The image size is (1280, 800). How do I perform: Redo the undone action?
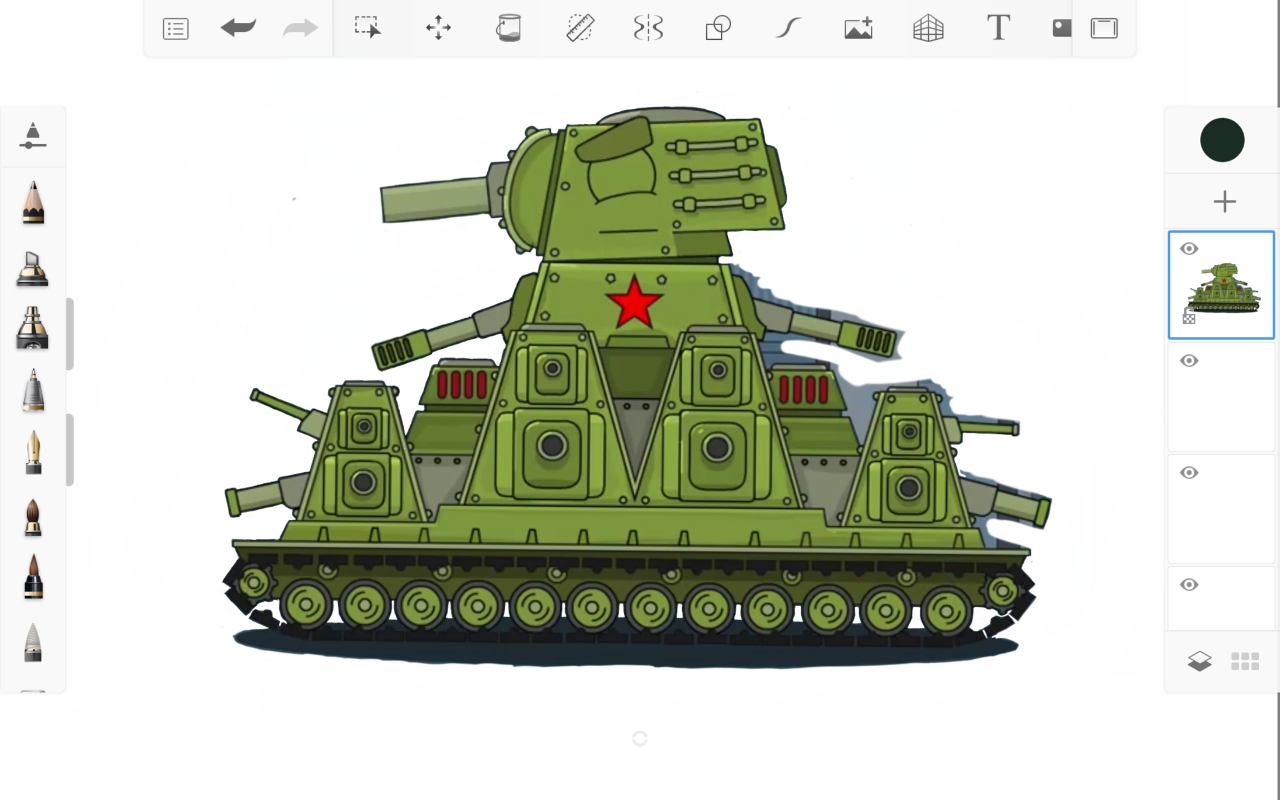coord(300,28)
